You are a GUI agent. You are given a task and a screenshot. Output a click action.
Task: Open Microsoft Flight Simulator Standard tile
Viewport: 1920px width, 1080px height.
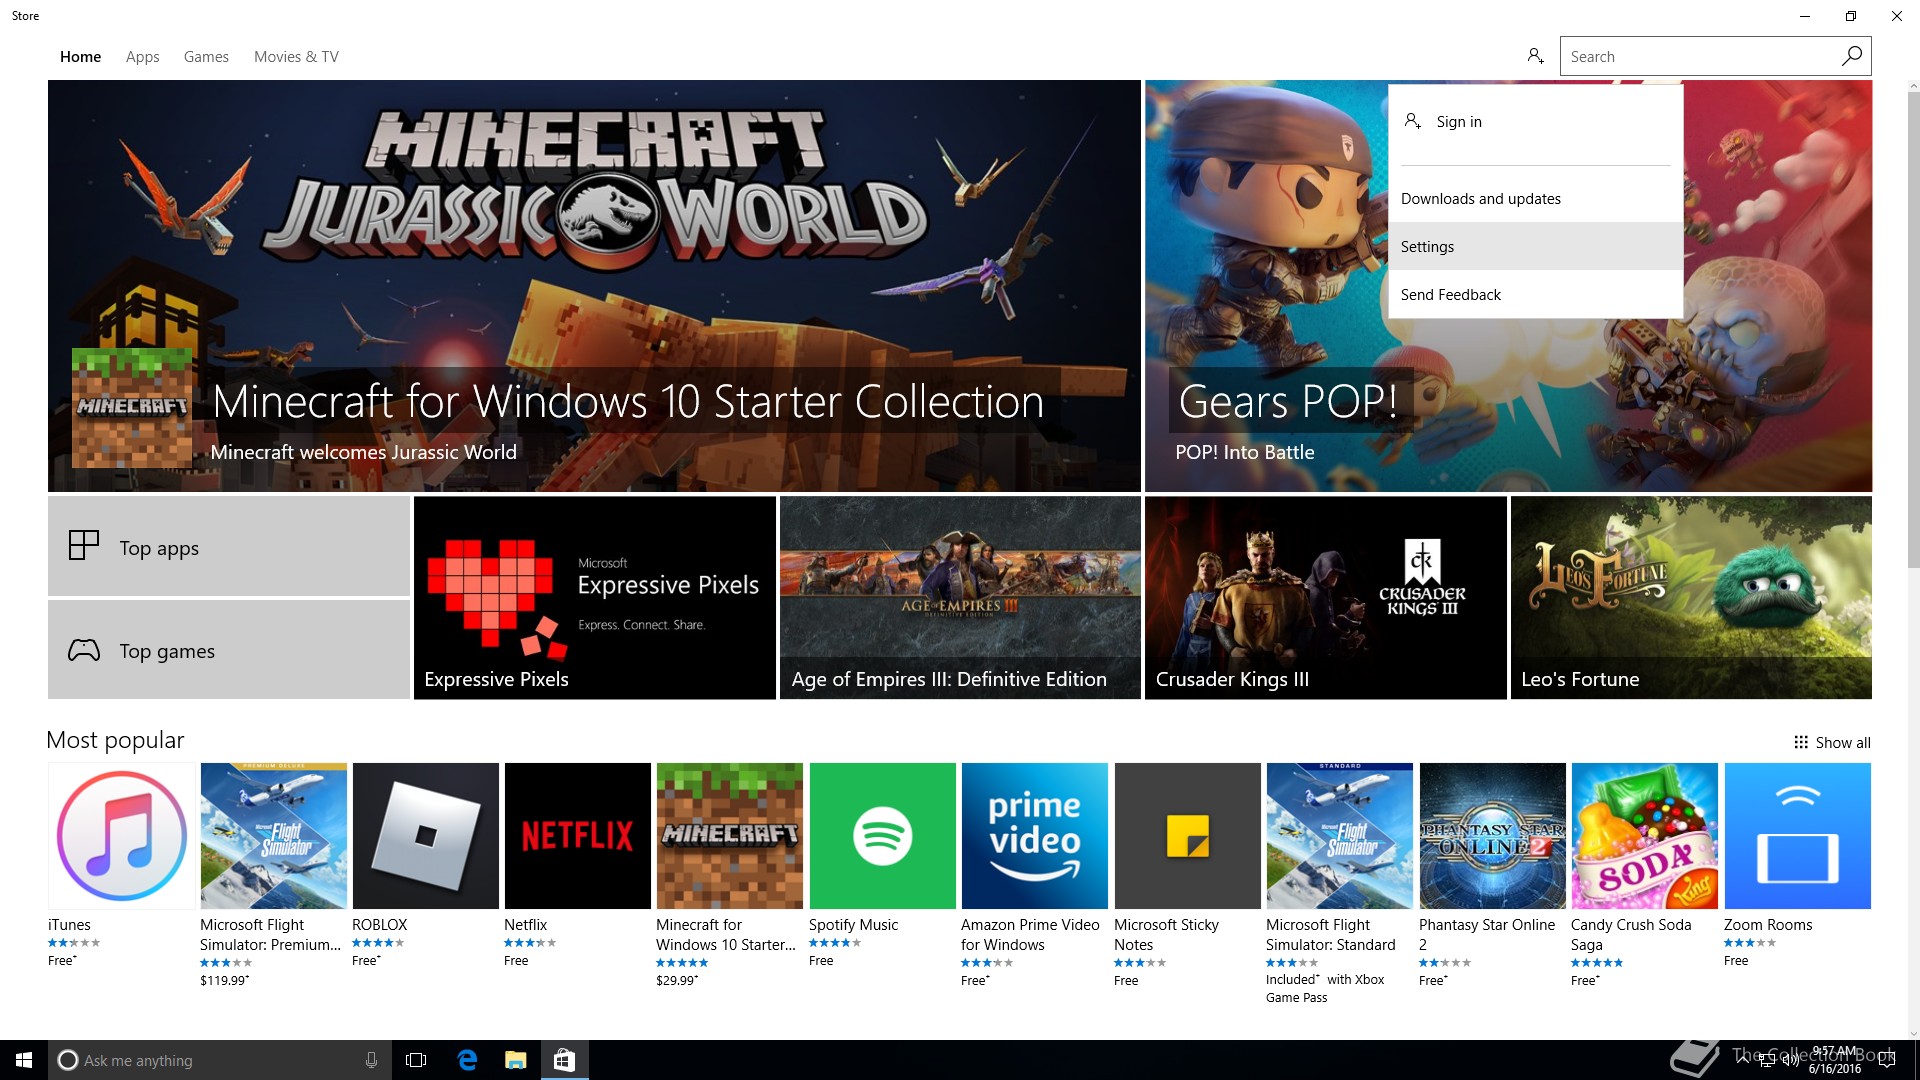click(1340, 836)
